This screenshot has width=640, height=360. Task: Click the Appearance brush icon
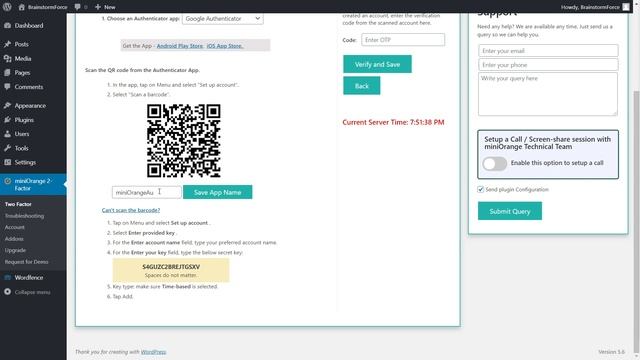pyautogui.click(x=7, y=106)
